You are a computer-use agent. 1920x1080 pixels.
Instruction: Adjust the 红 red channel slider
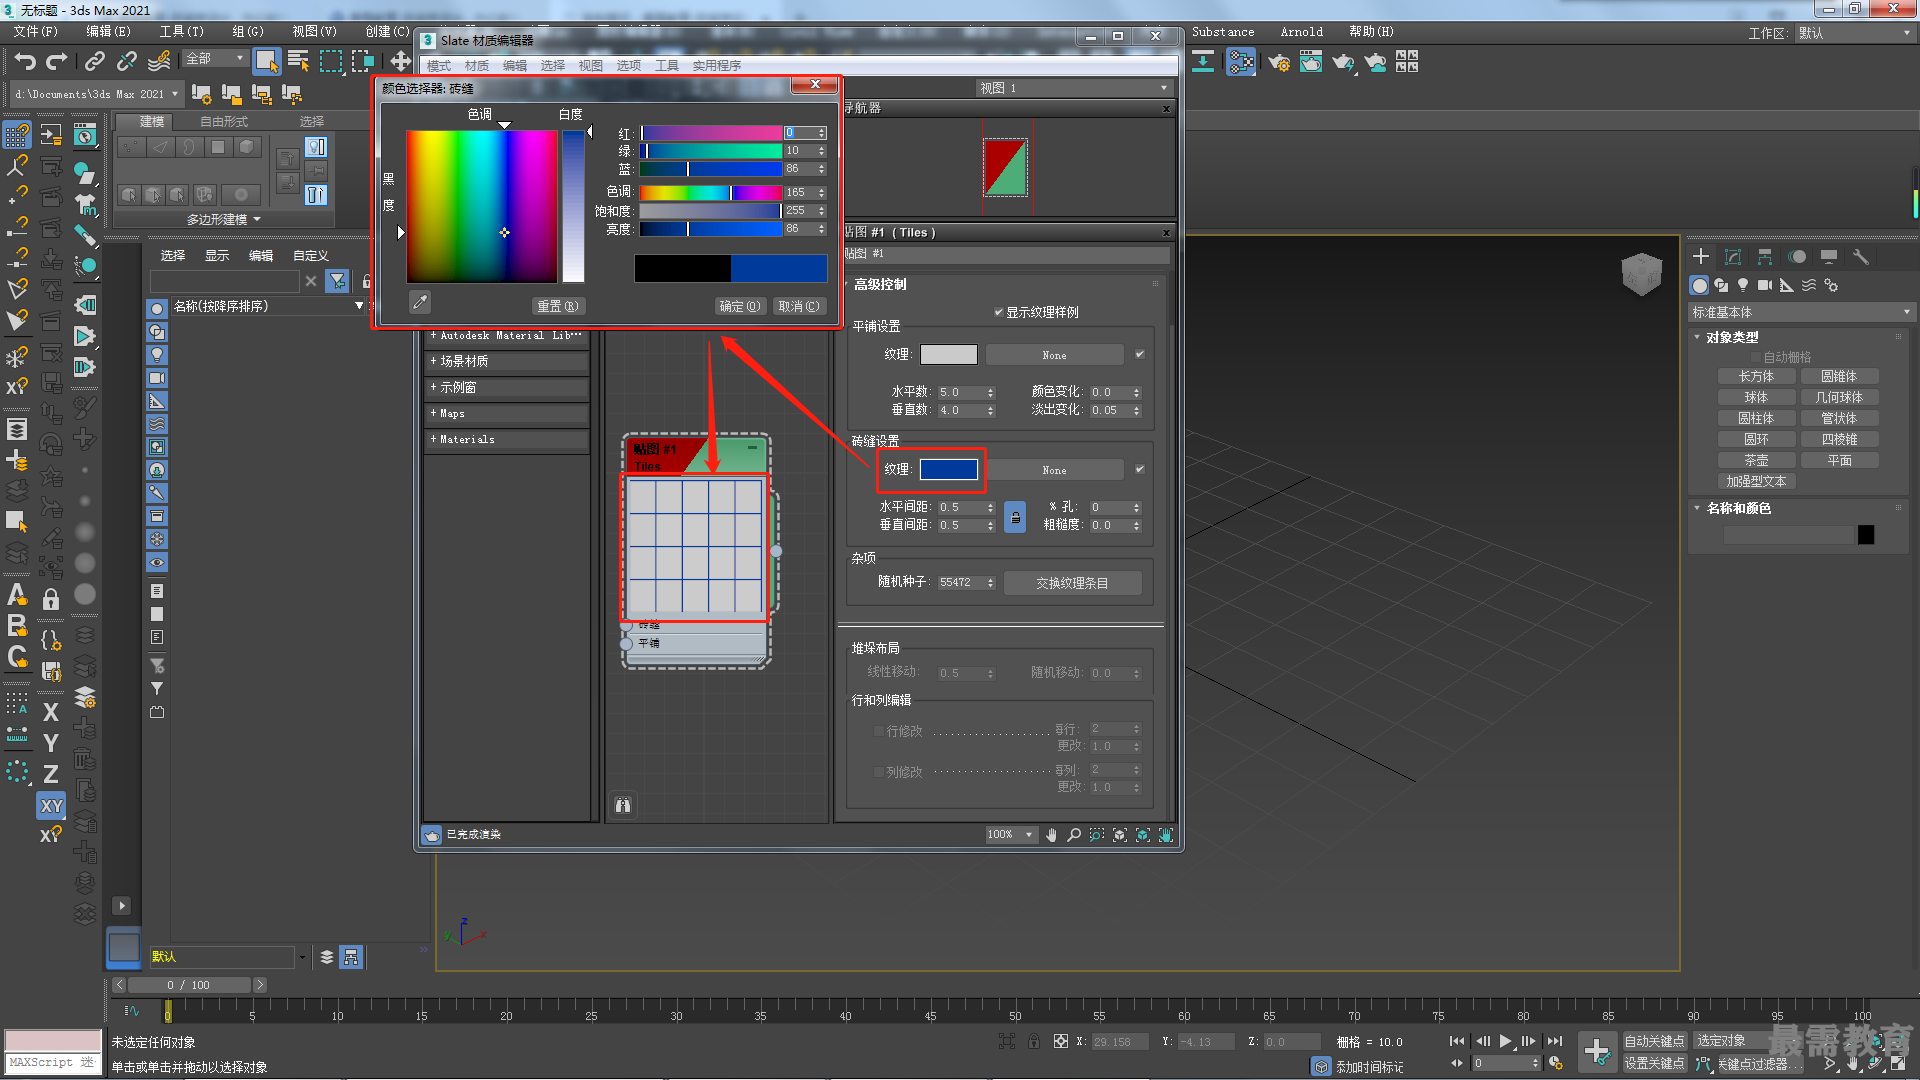(x=710, y=133)
